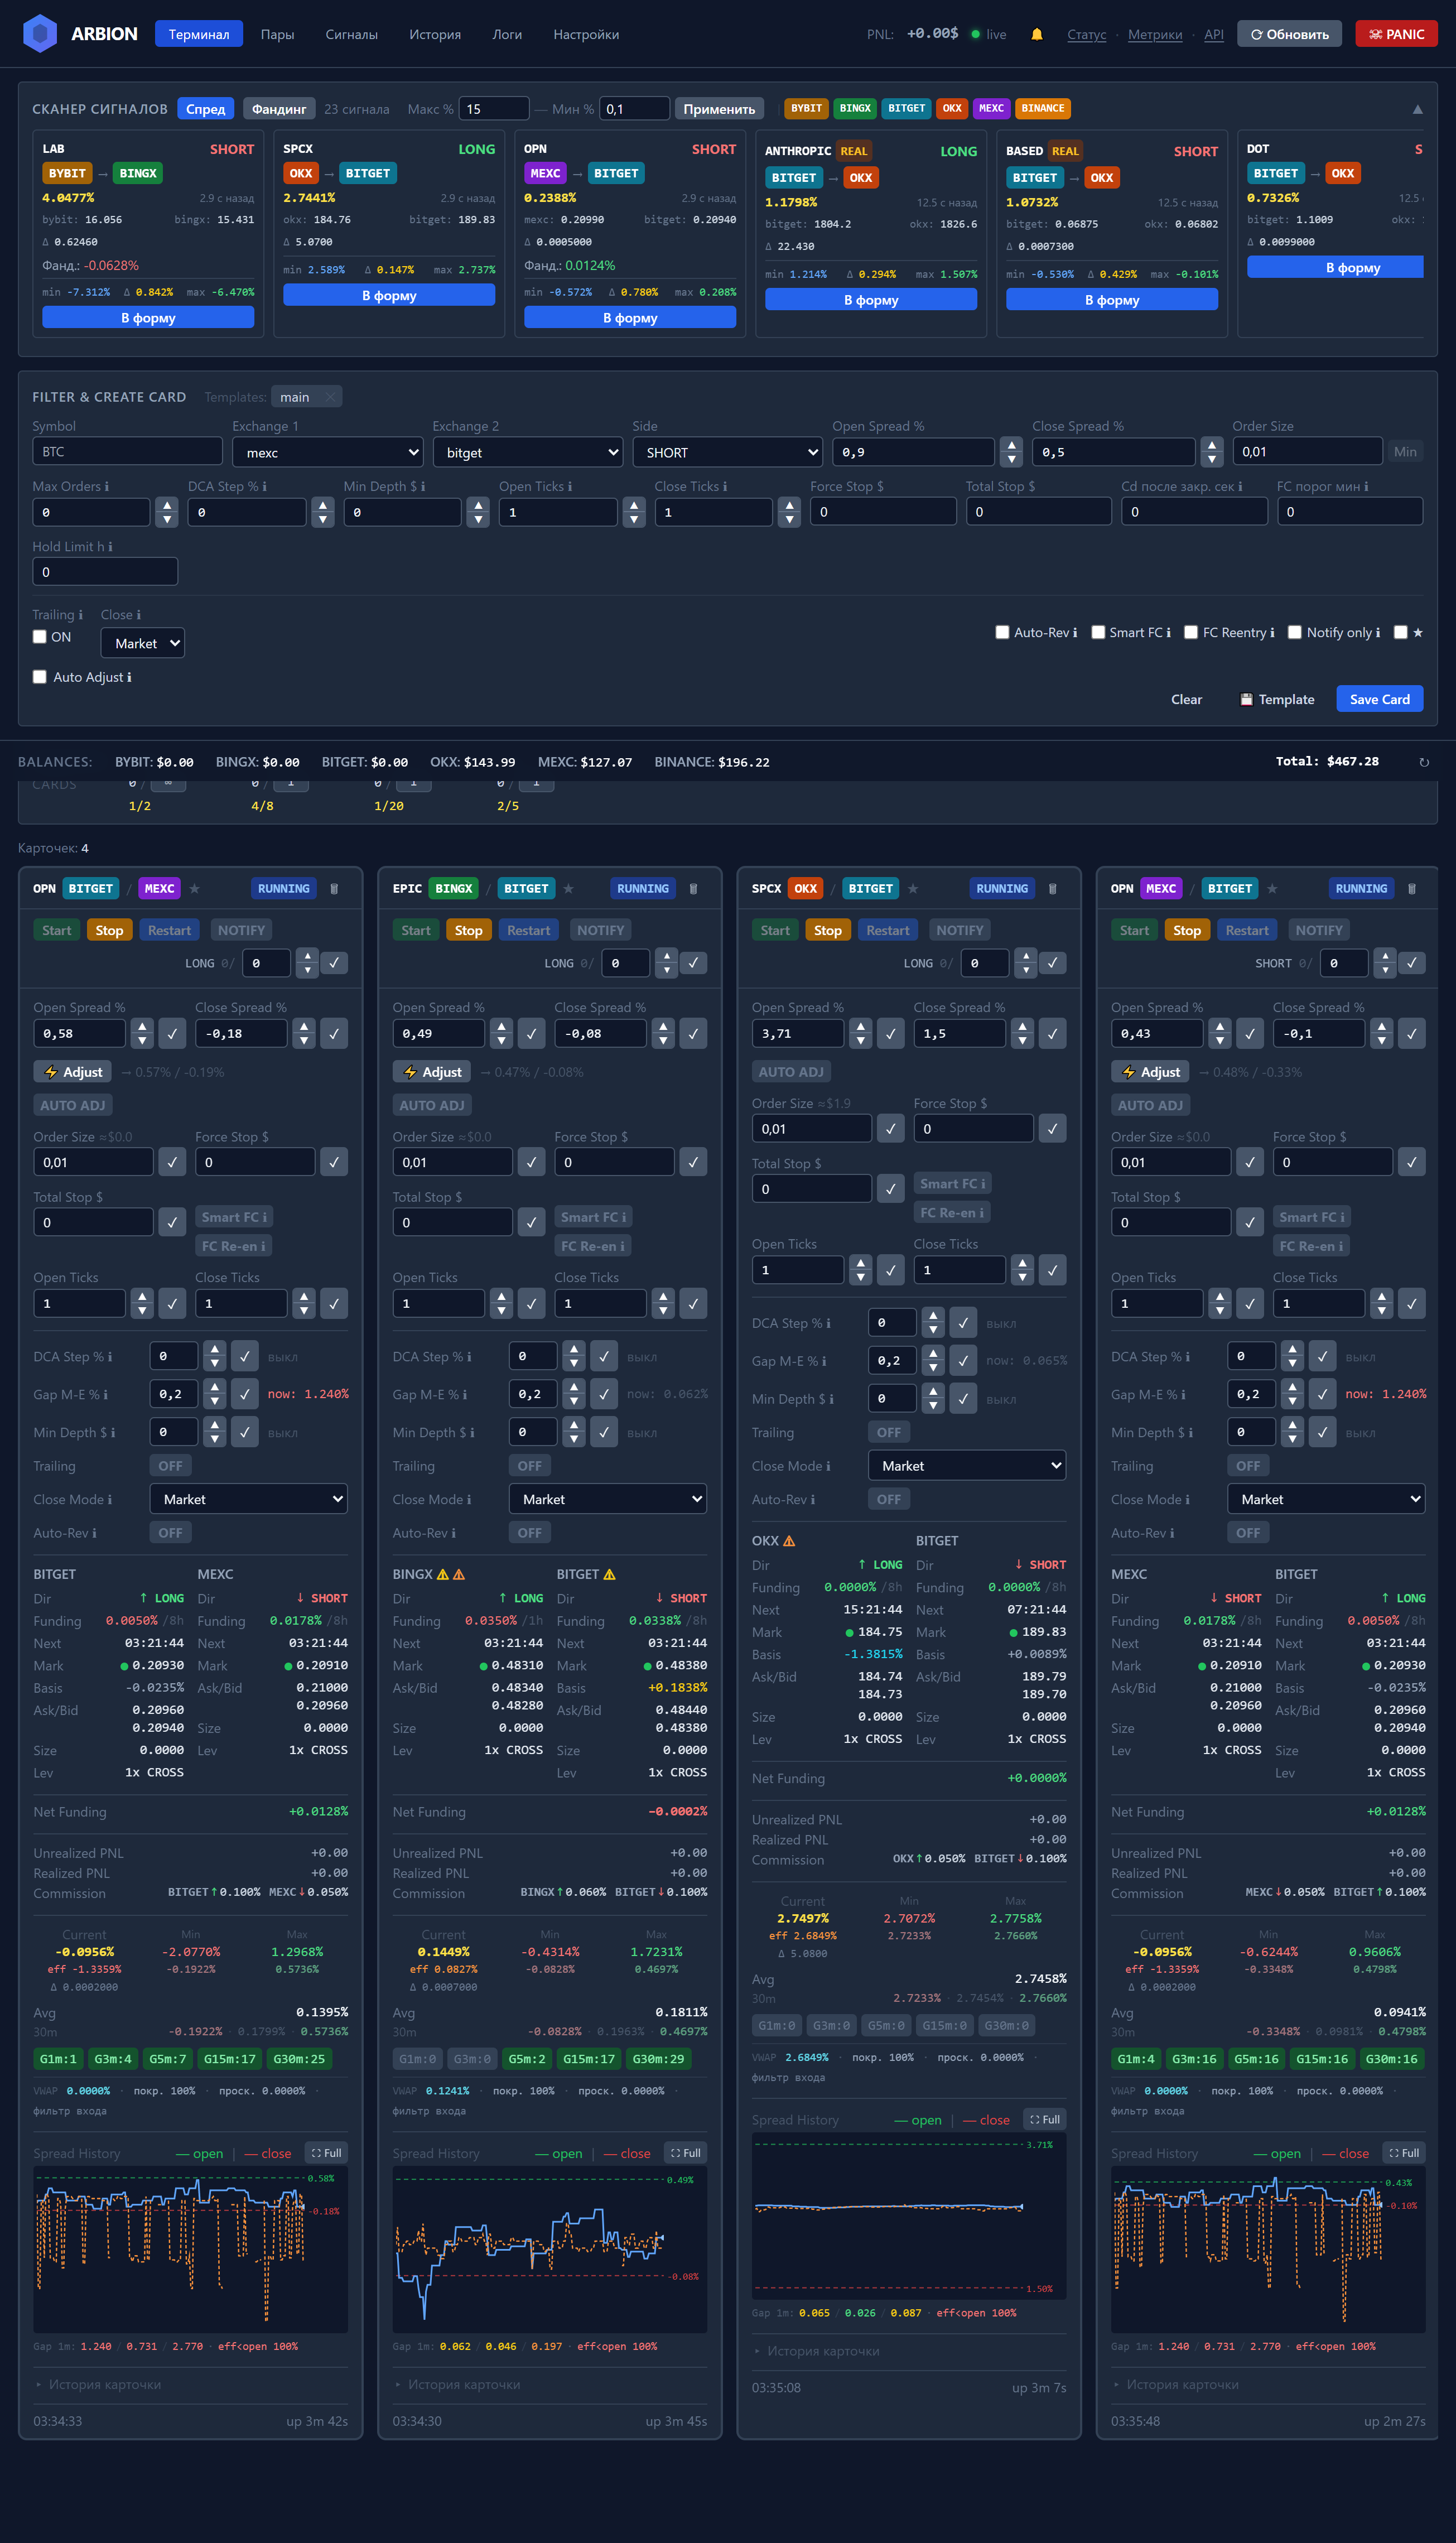Screen dimensions: 1456x2543
Task: Remove the main template via X
Action: click(330, 397)
